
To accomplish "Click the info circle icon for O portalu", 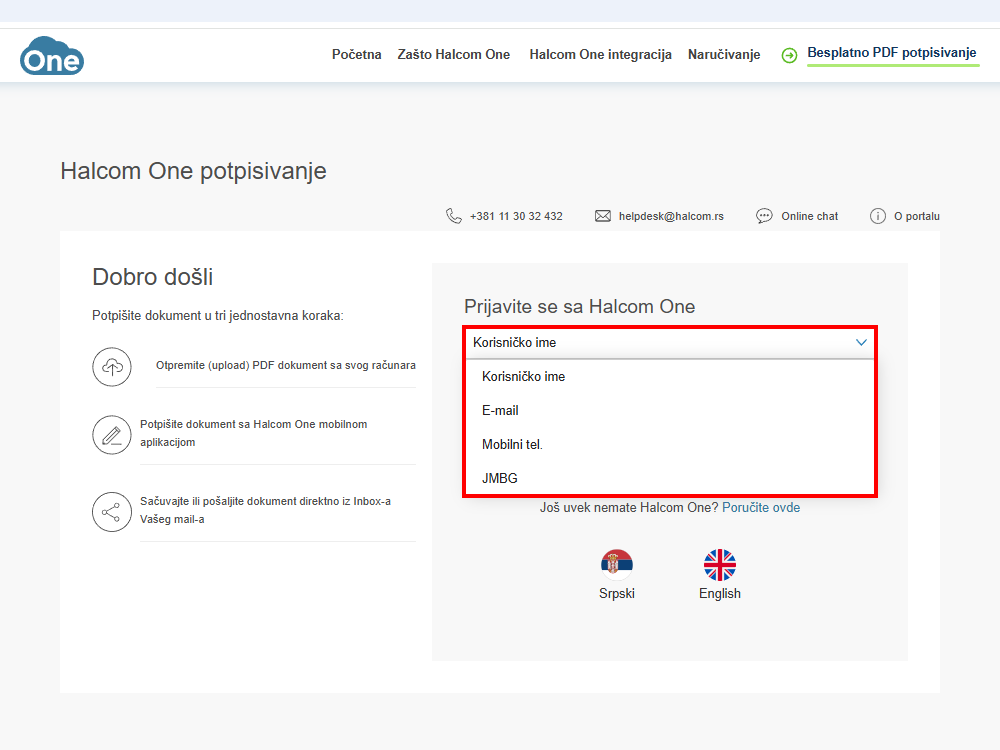I will pyautogui.click(x=878, y=216).
